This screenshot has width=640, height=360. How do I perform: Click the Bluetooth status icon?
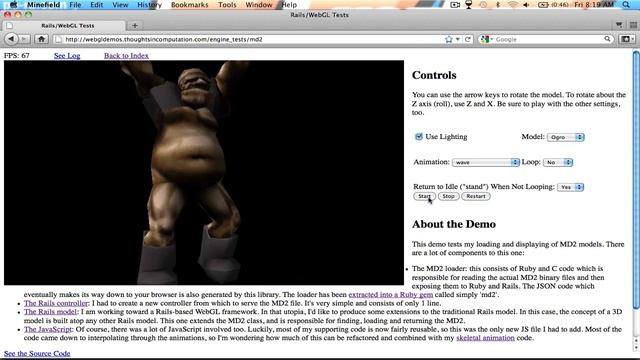tap(498, 4)
